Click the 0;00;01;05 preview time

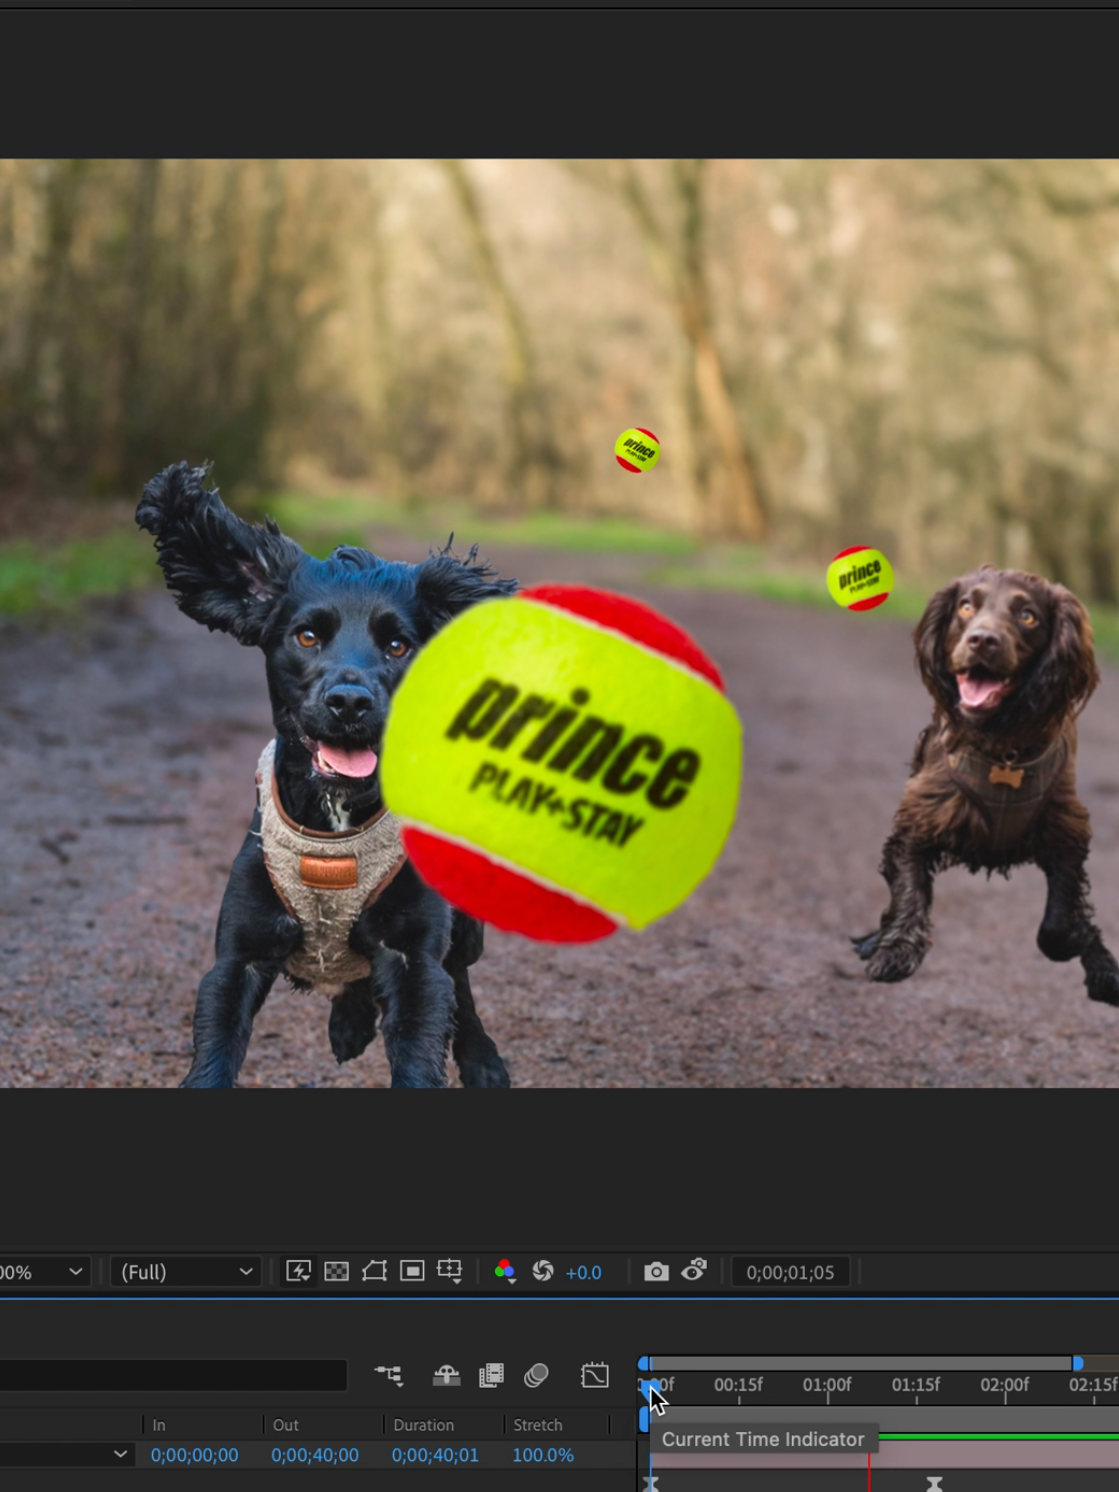pos(790,1272)
